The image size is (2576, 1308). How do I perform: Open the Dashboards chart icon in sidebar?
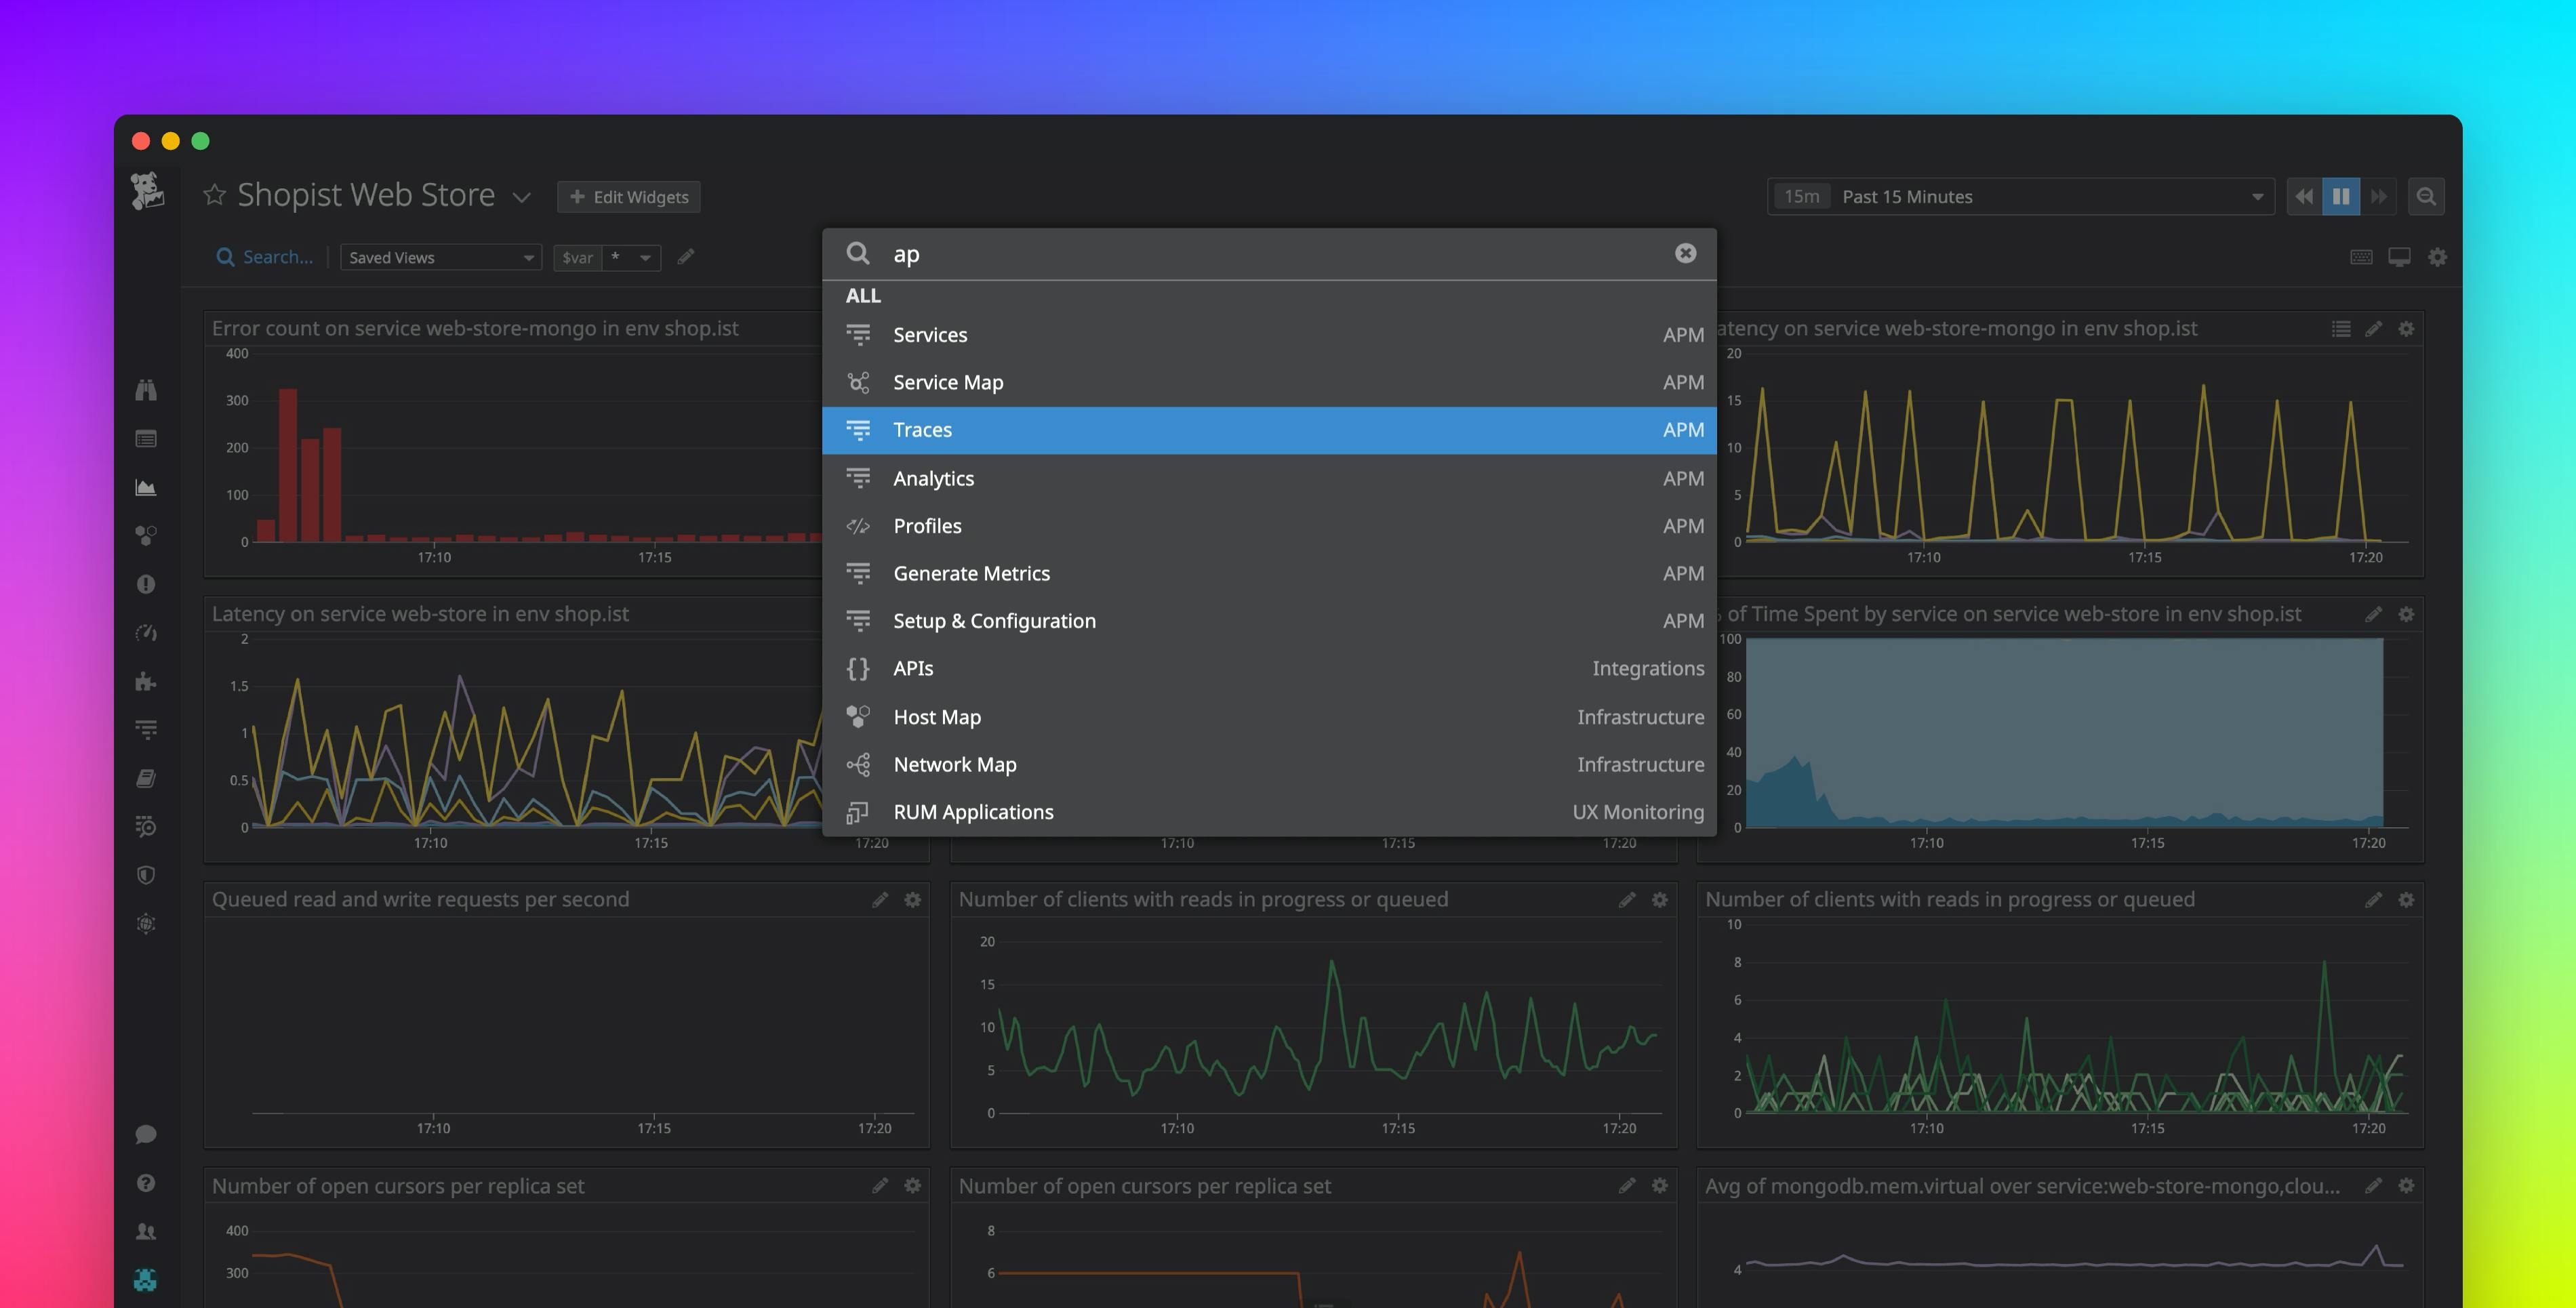(x=146, y=488)
